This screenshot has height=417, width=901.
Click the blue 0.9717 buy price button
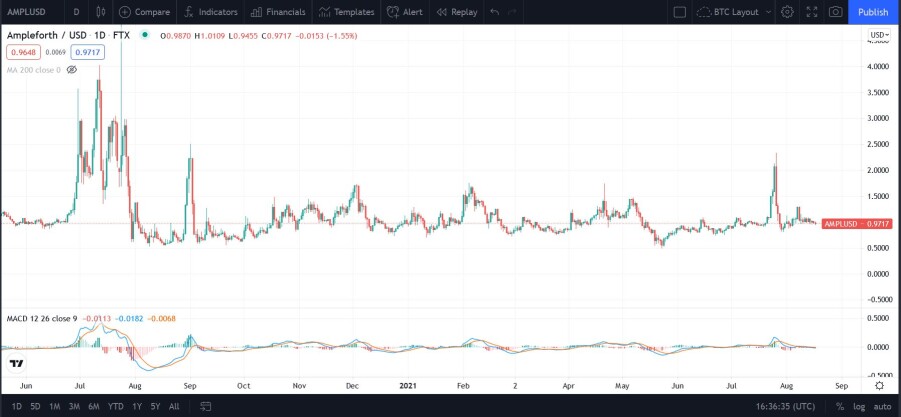pos(87,53)
